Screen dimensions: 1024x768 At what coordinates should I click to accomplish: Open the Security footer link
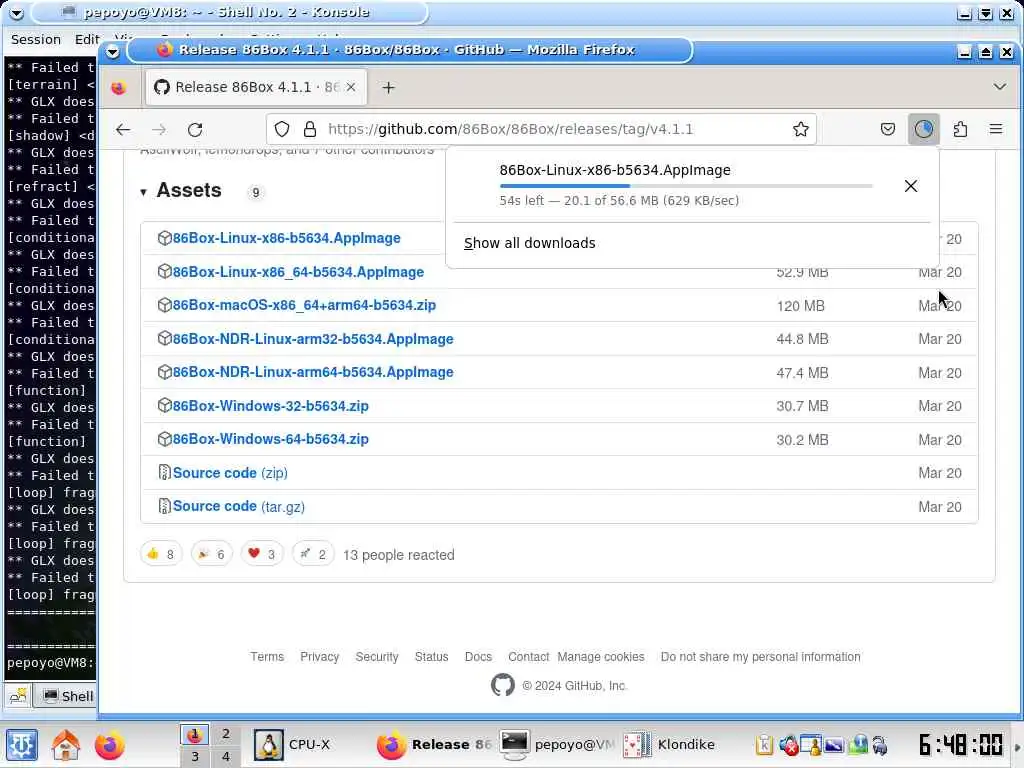[377, 656]
